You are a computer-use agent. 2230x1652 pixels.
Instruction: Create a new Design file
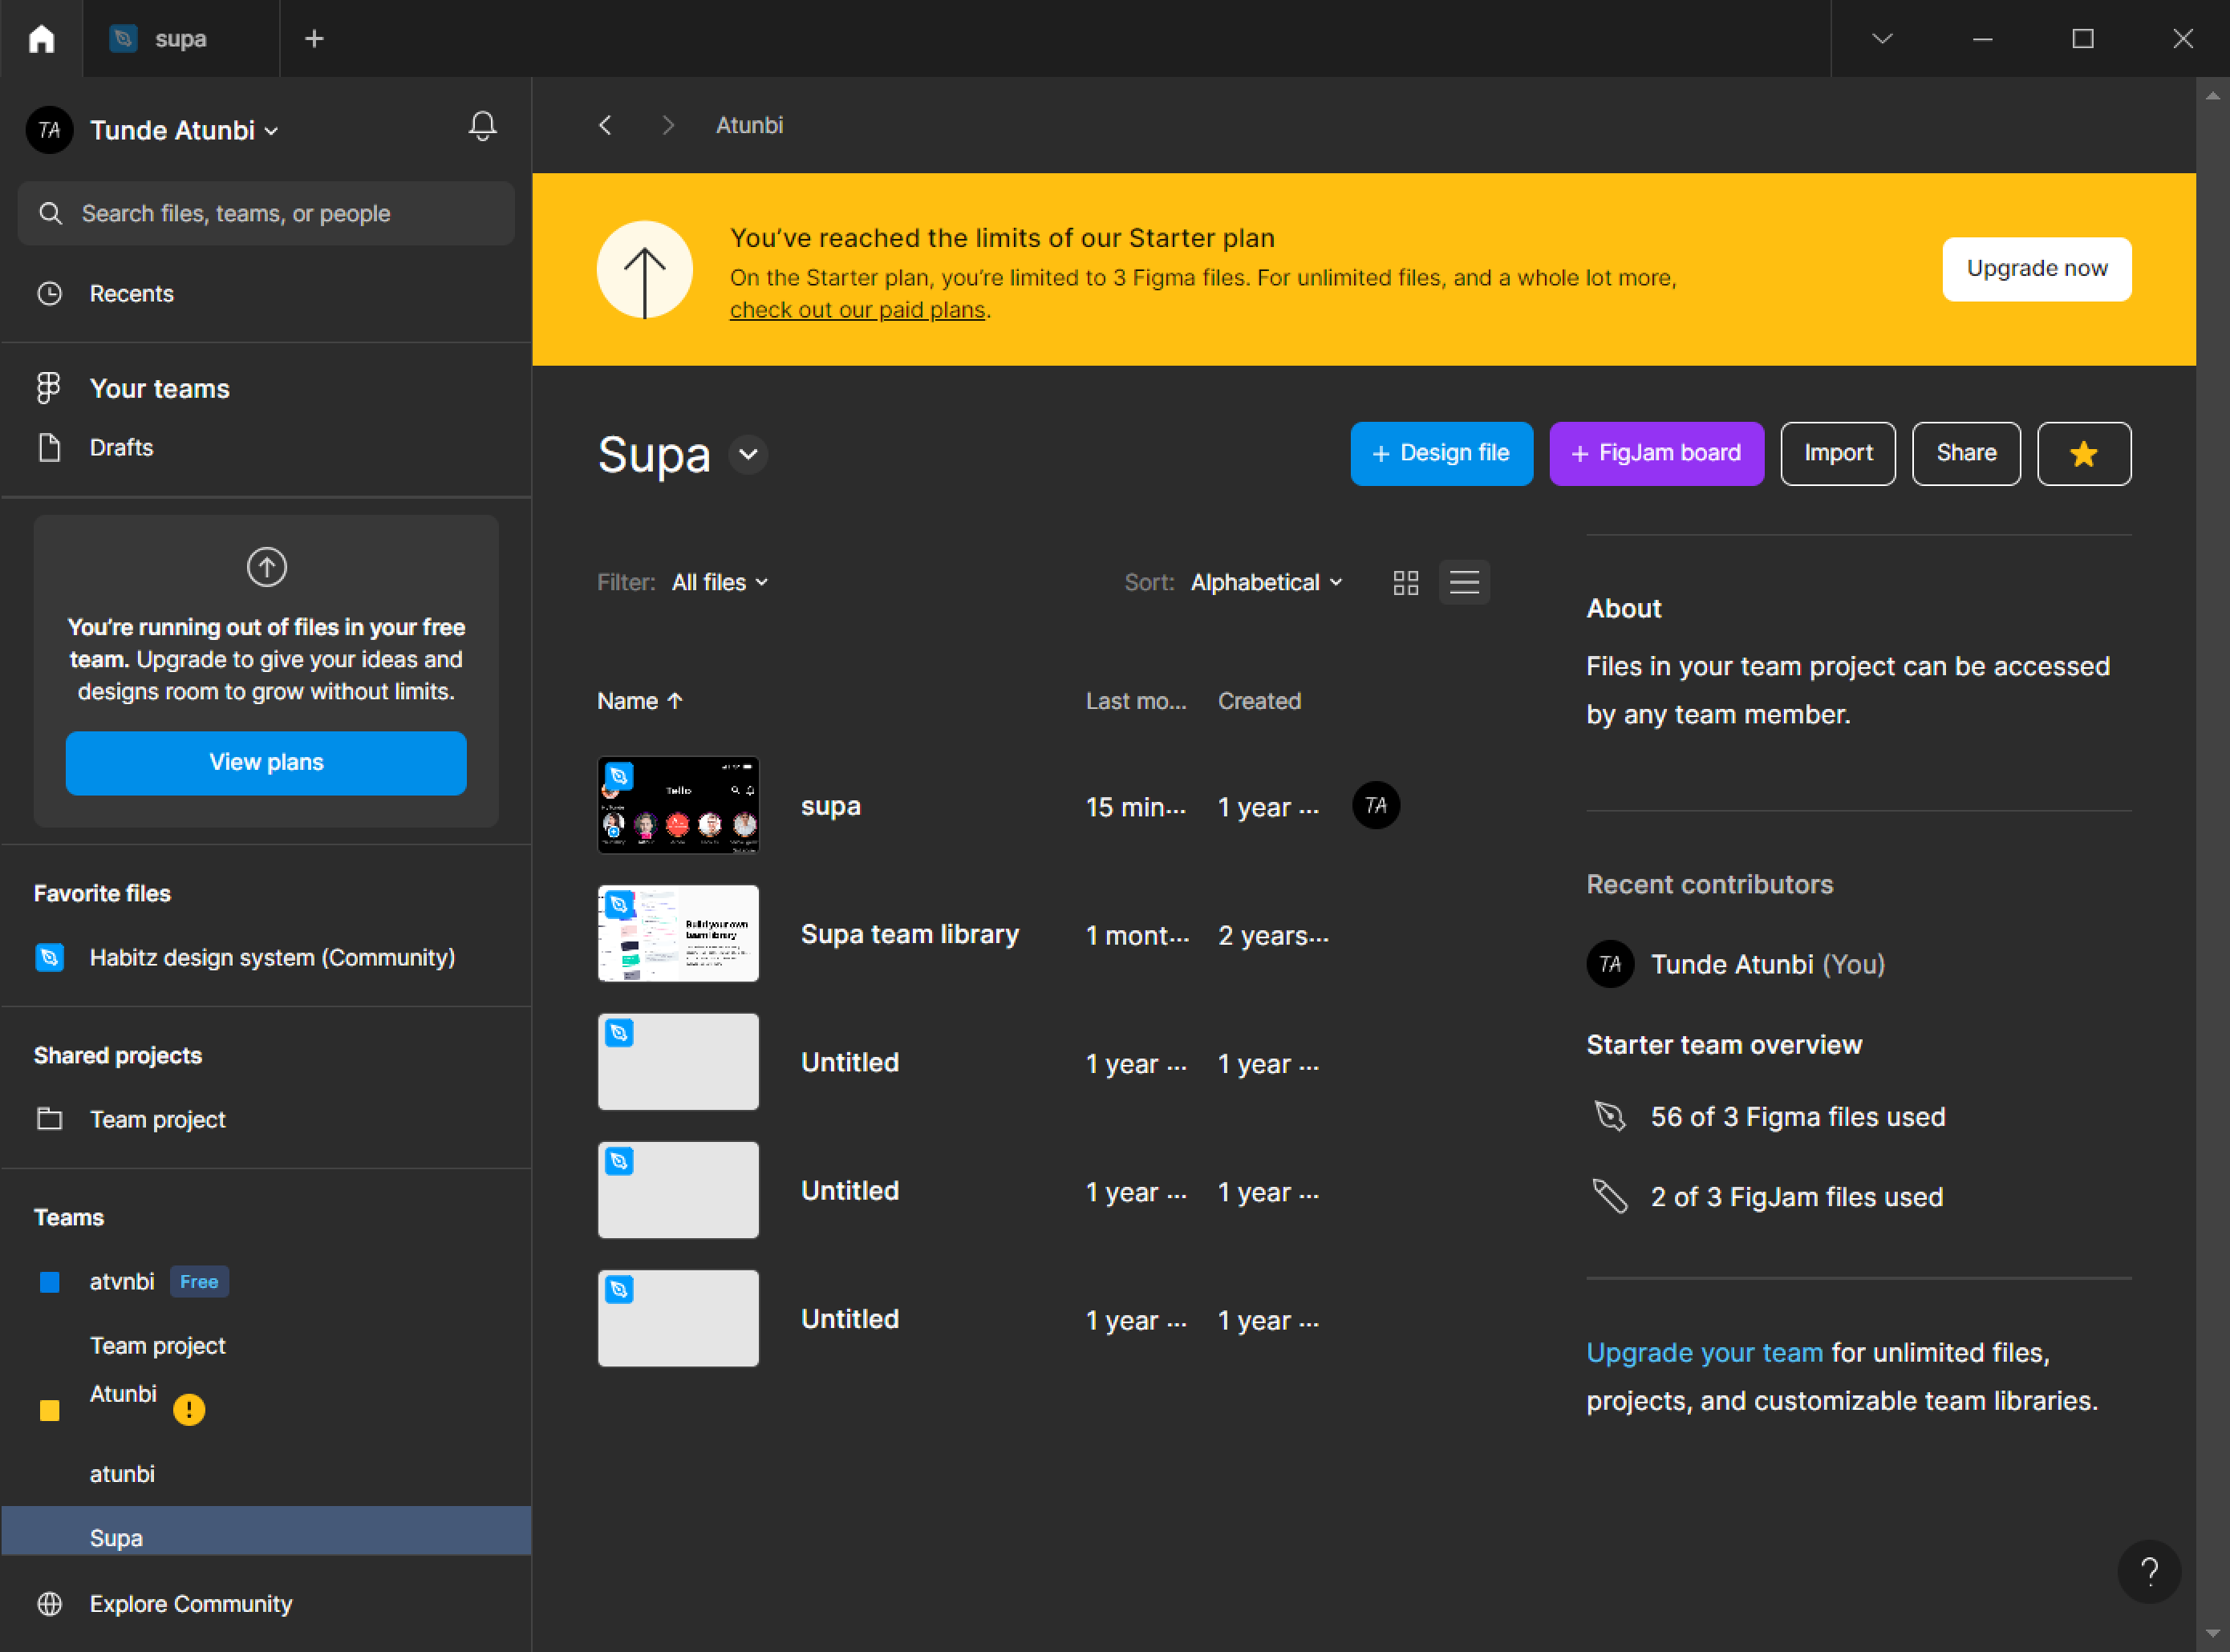point(1441,453)
